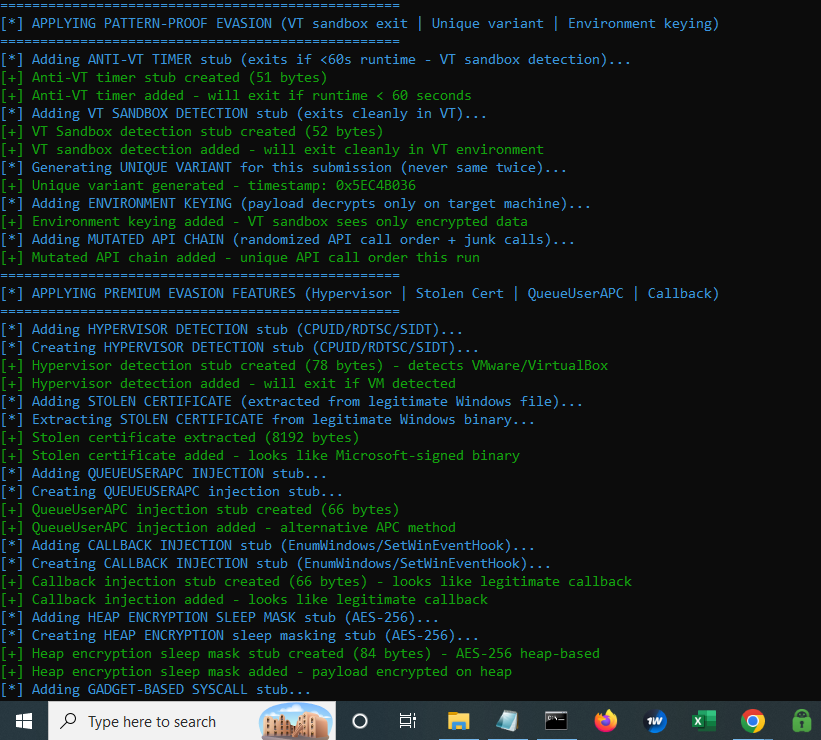Image resolution: width=821 pixels, height=740 pixels.
Task: Click timestamp value '0x5EC4B036' line
Action: click(208, 185)
